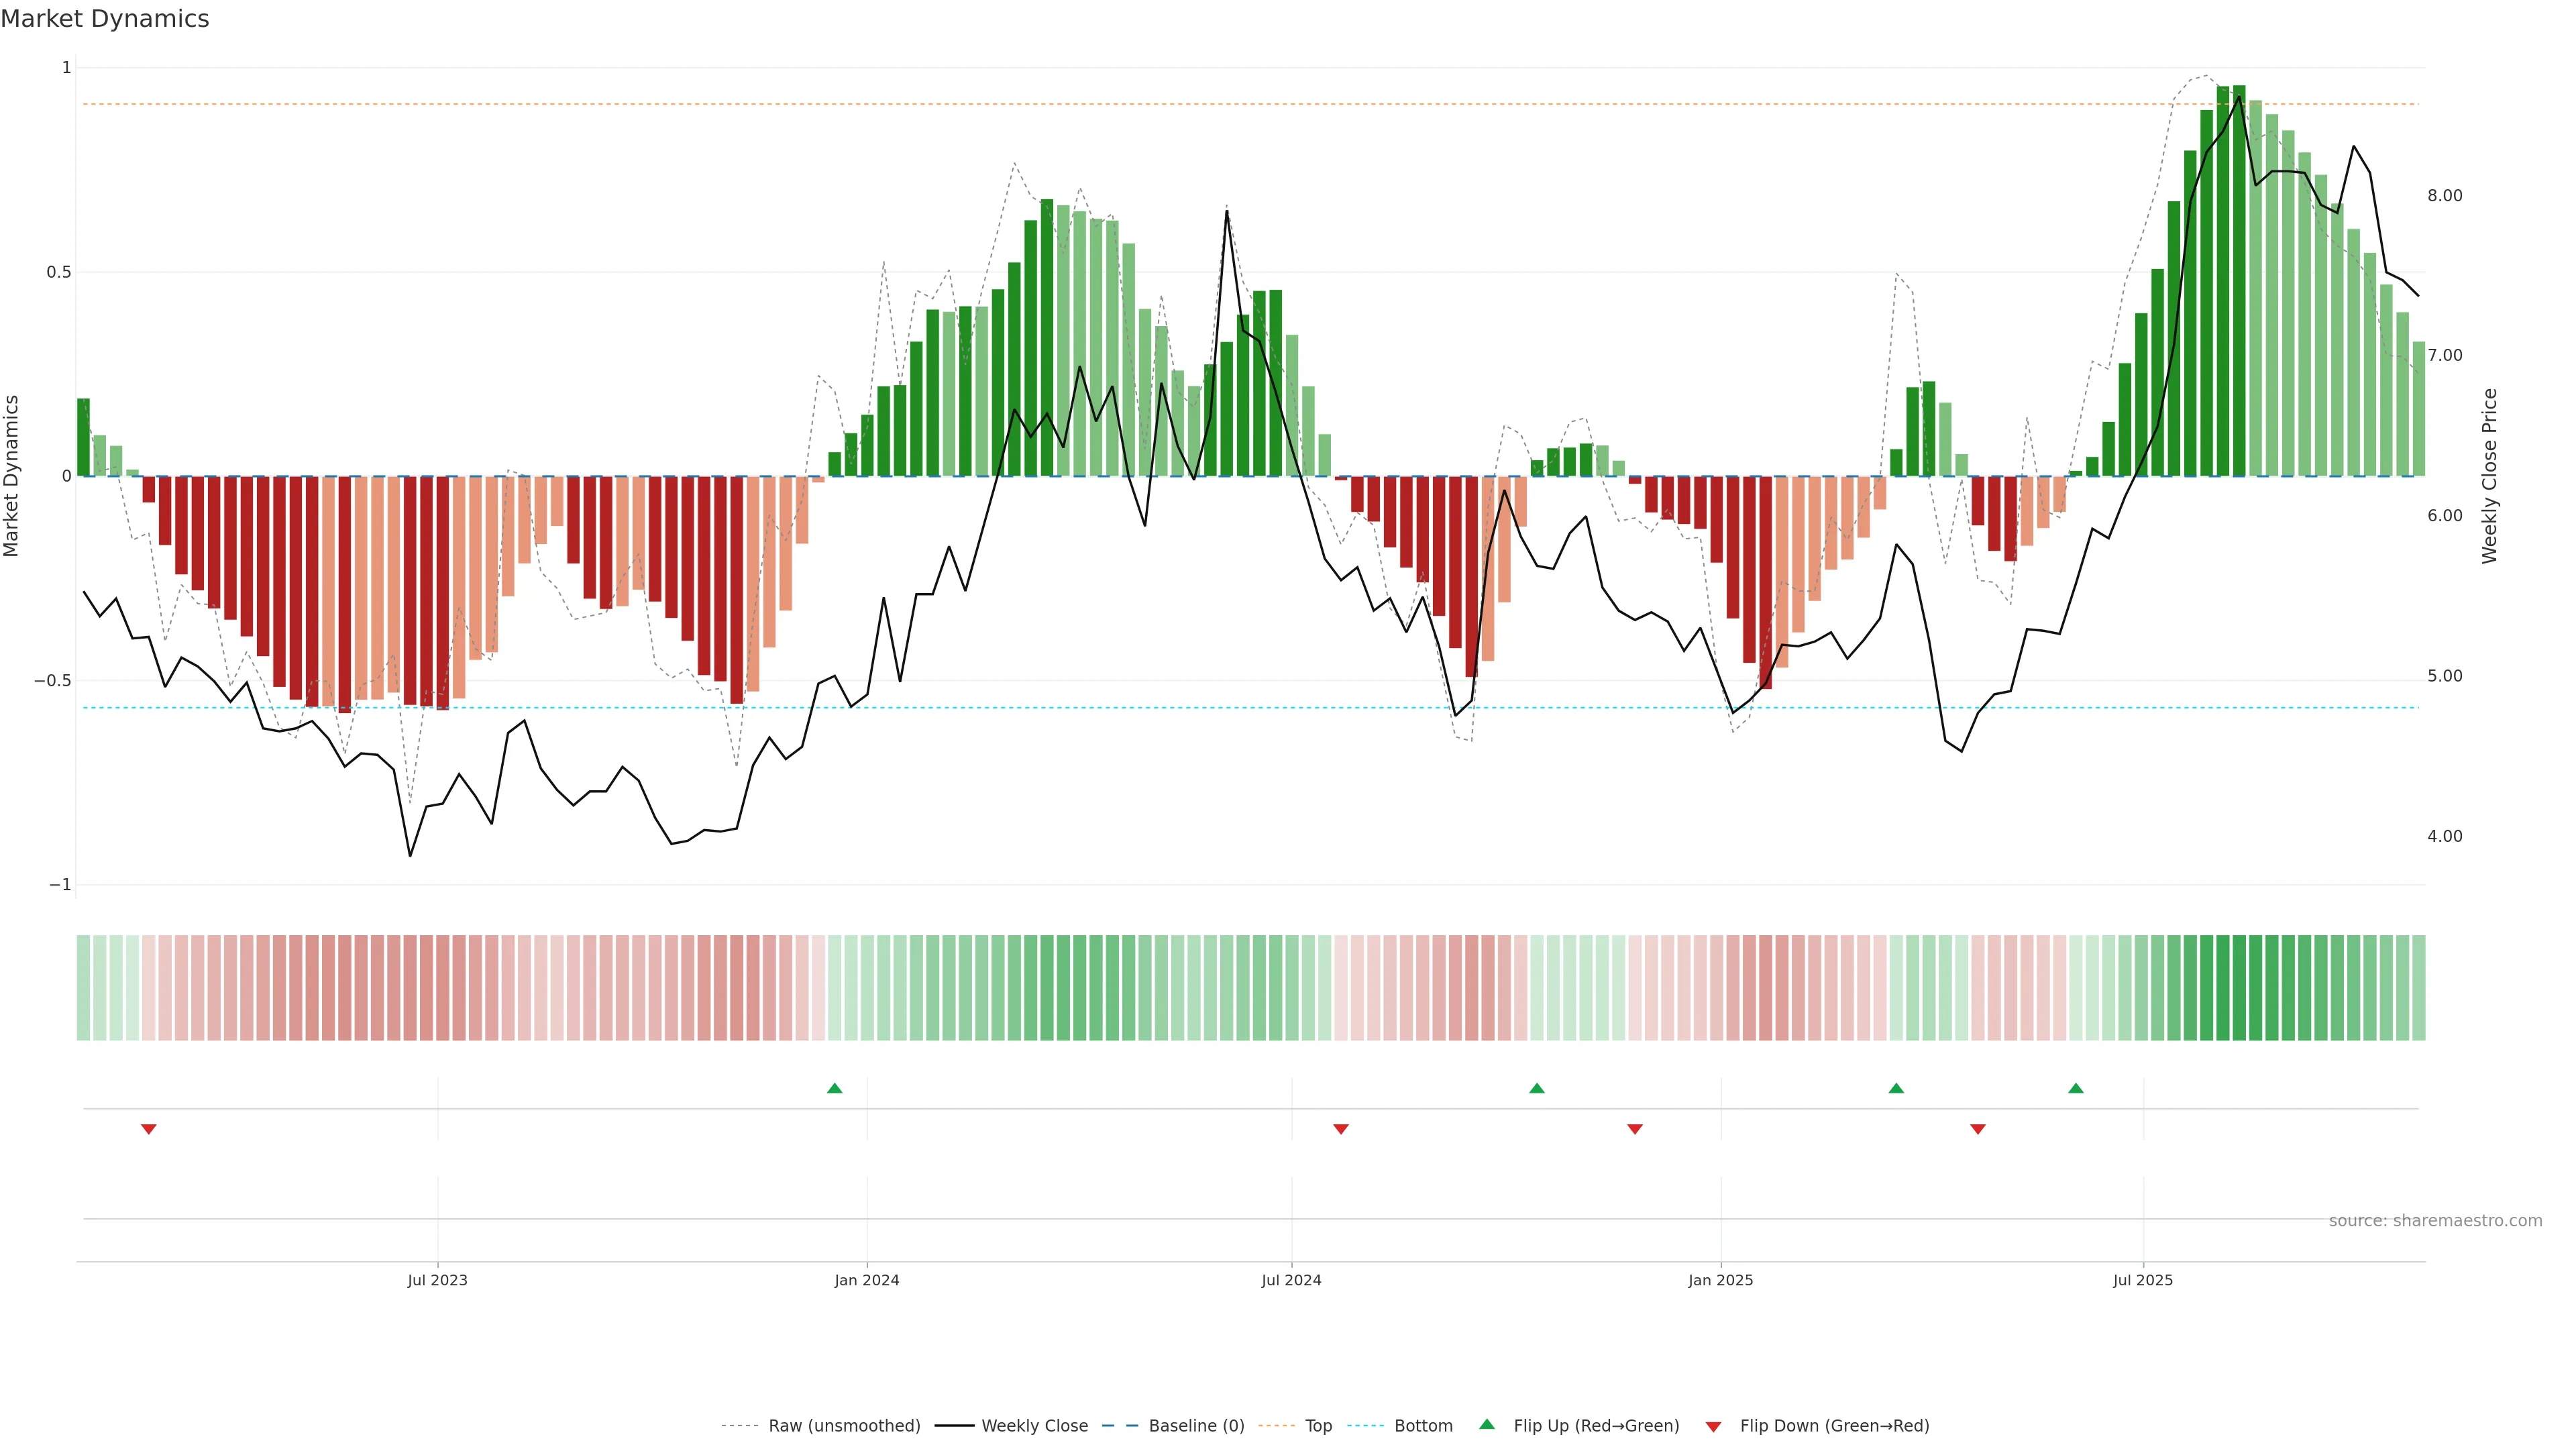The width and height of the screenshot is (2576, 1449).
Task: Click the earliest red flip-down triangle before Jul 2023
Action: 149,1129
